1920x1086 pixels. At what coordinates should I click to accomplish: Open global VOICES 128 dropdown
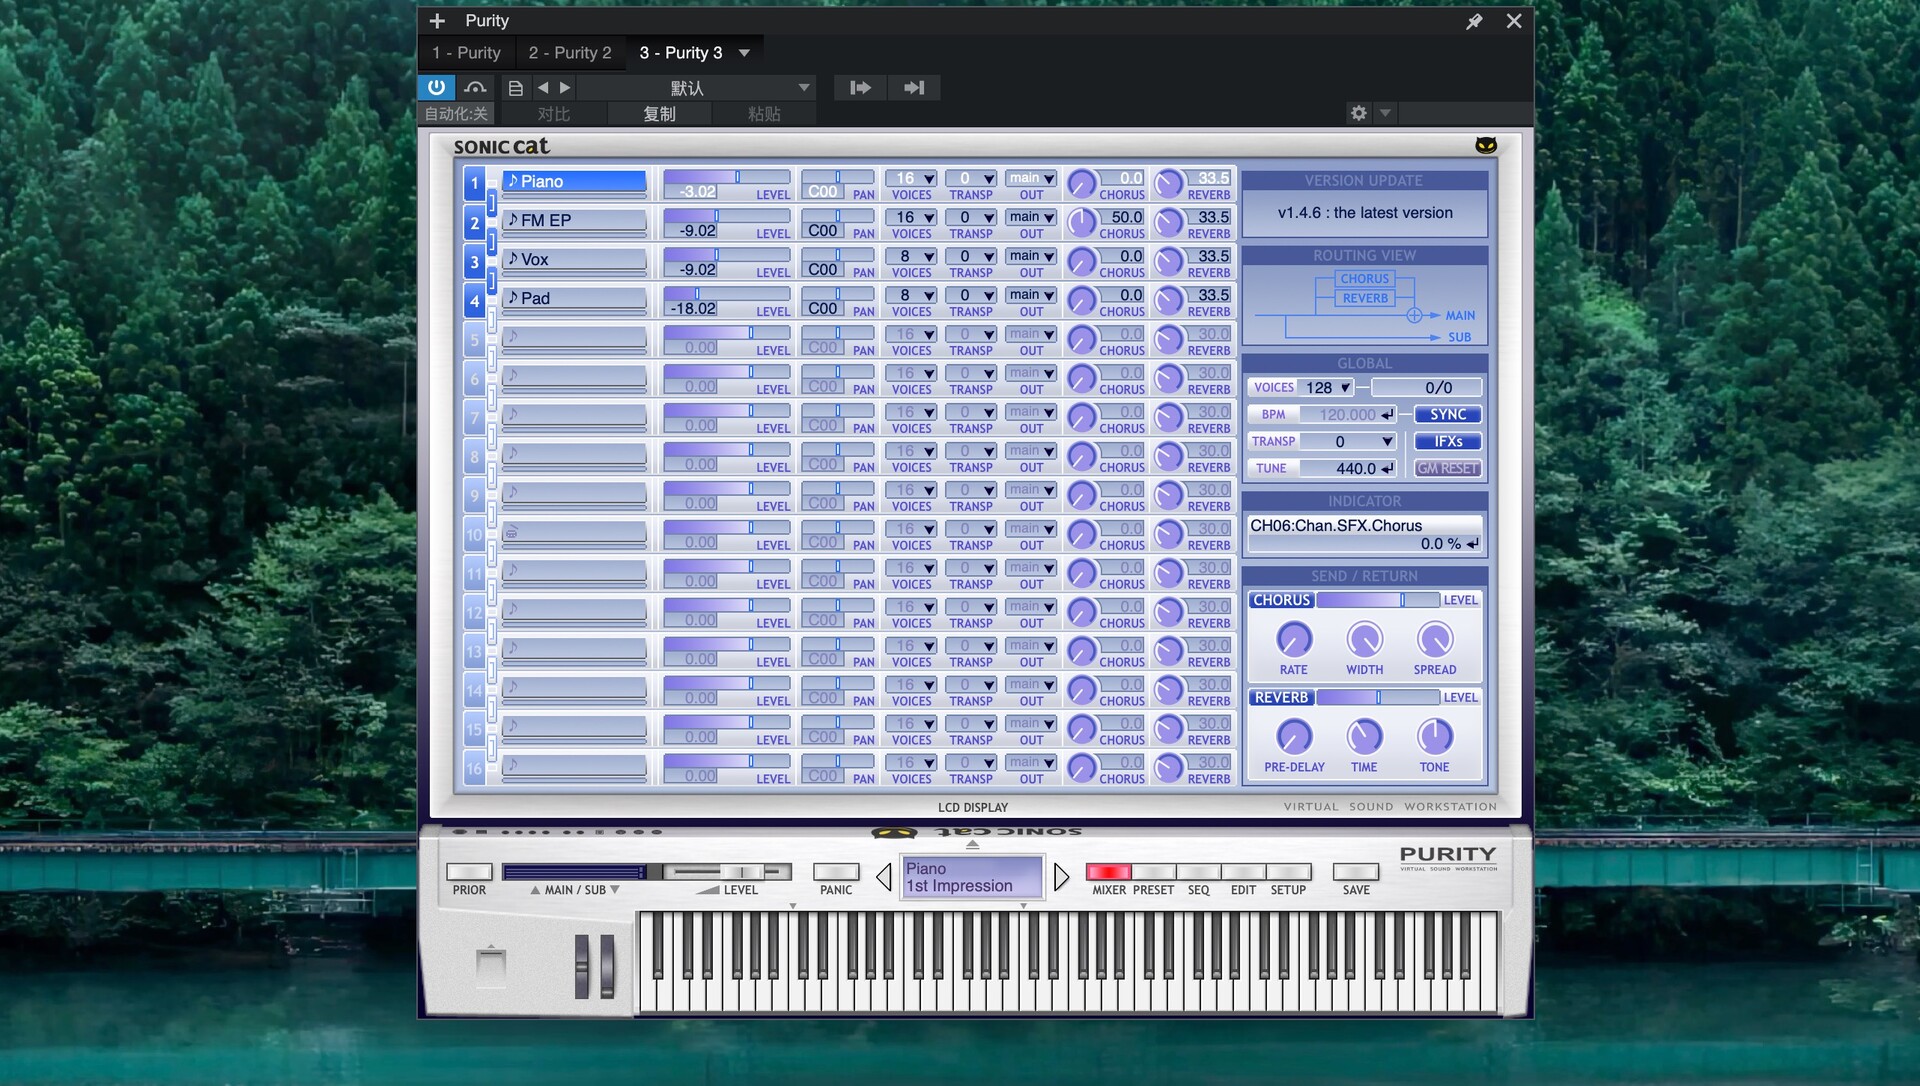click(x=1325, y=387)
